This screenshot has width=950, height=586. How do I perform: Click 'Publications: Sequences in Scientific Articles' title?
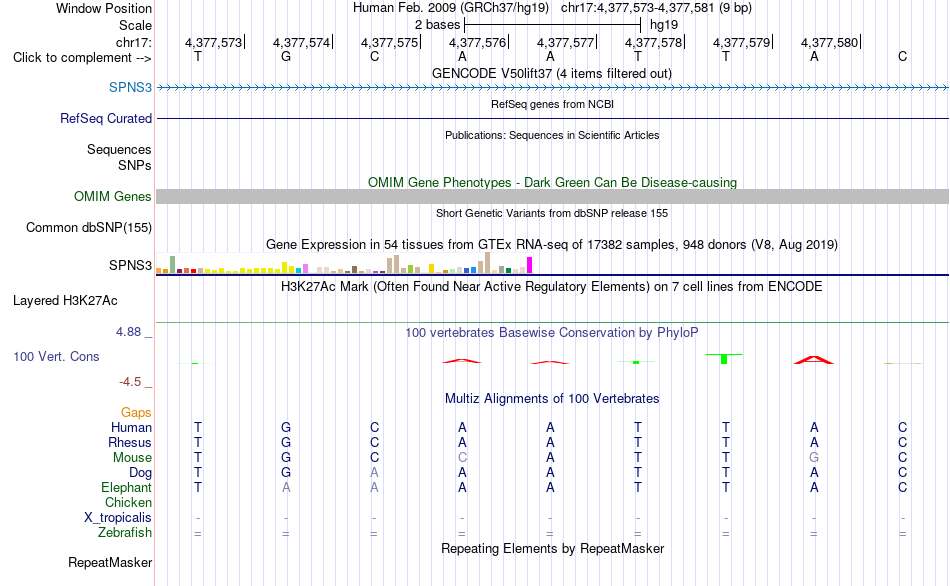[x=552, y=135]
